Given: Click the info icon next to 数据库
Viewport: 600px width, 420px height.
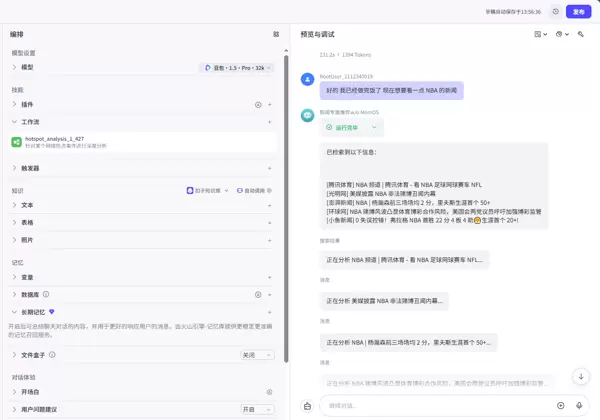Looking at the screenshot, I should (x=46, y=295).
